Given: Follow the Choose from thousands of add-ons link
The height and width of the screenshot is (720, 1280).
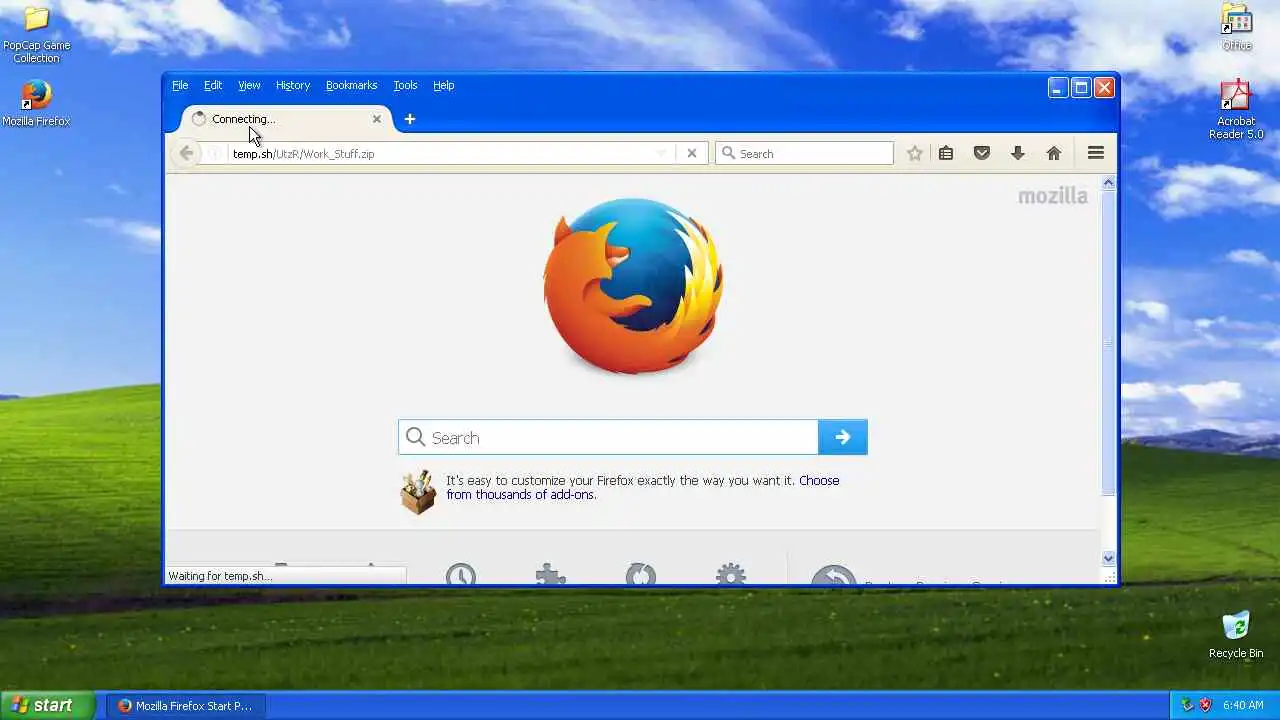Looking at the screenshot, I should (x=642, y=487).
